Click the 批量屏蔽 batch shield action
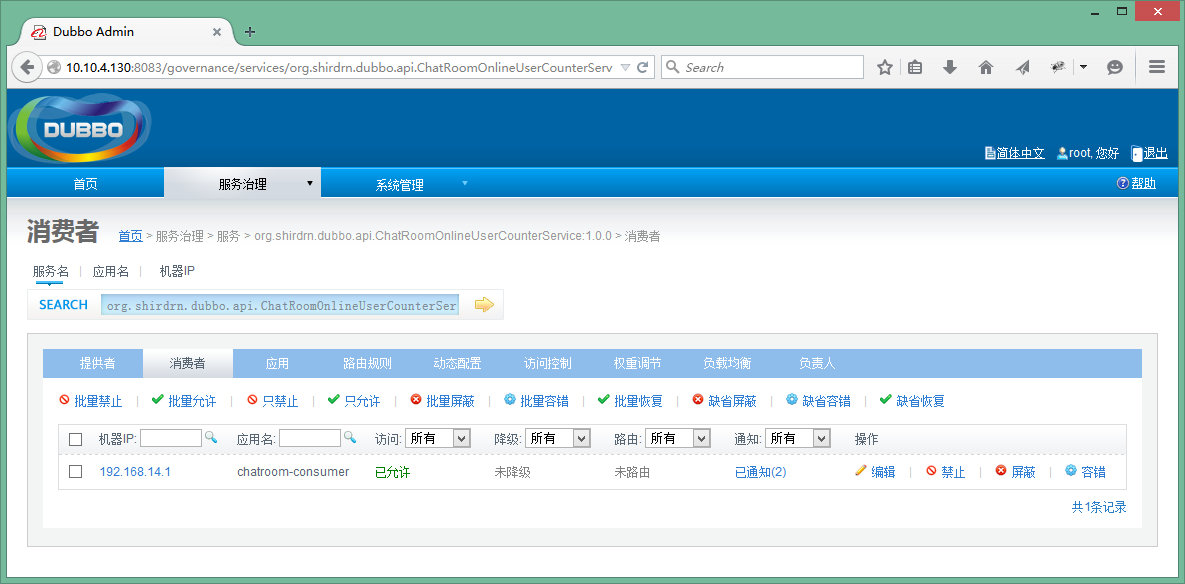1185x584 pixels. [x=442, y=401]
